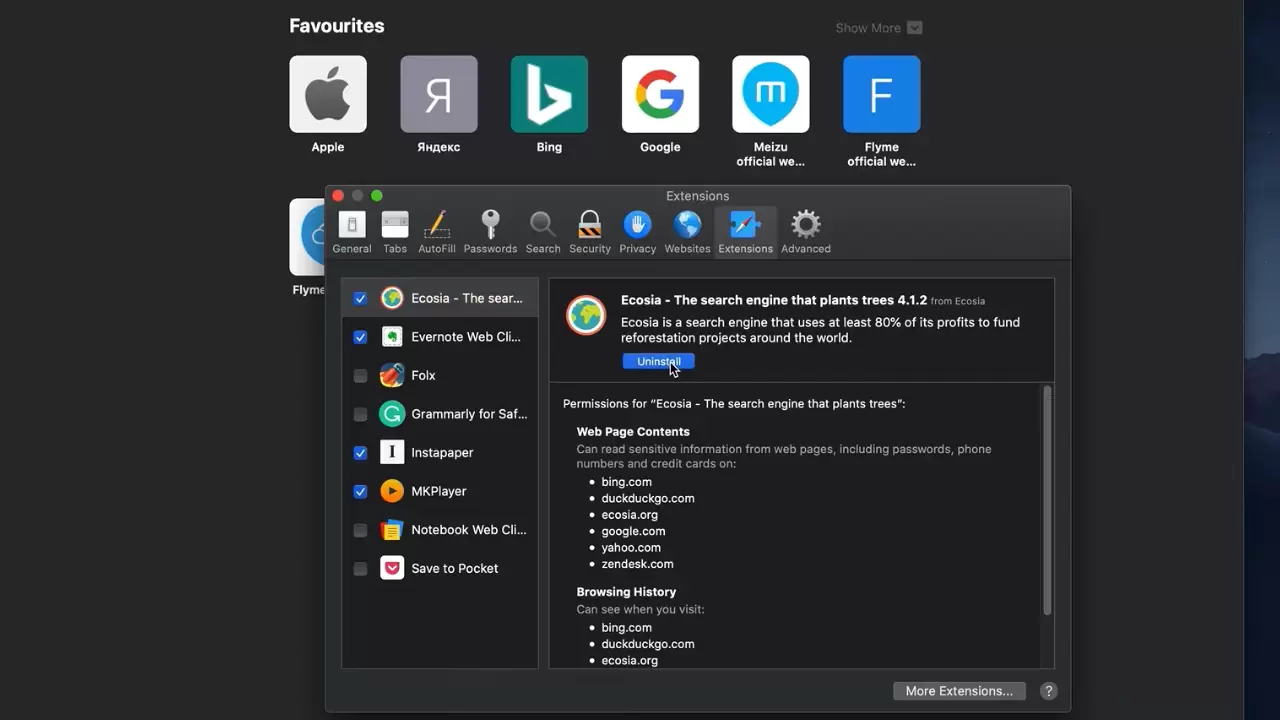This screenshot has width=1280, height=720.
Task: Click the Browsing History heading
Action: tap(626, 592)
